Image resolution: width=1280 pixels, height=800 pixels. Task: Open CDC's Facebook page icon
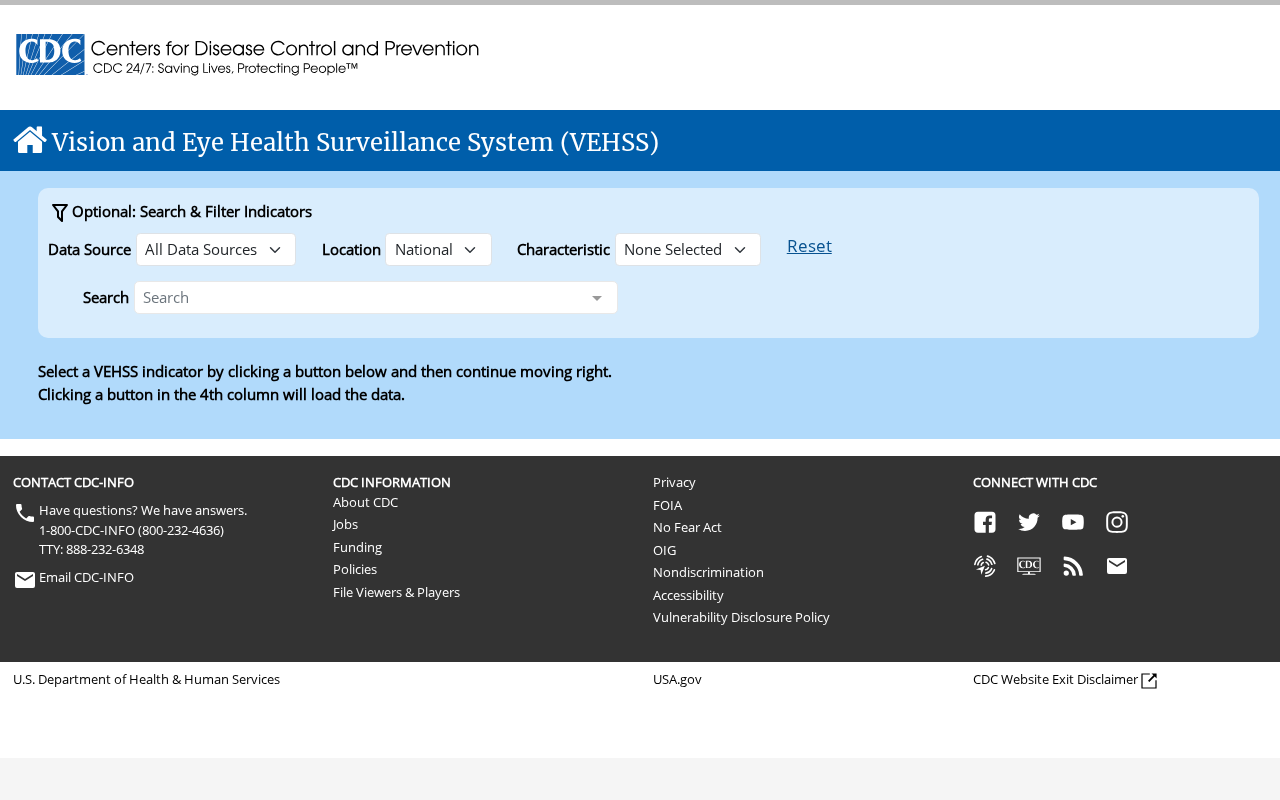coord(985,522)
